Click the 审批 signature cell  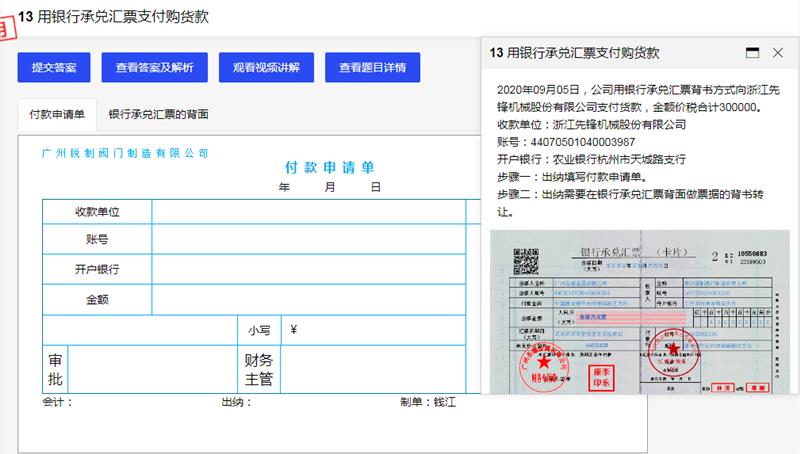point(150,370)
